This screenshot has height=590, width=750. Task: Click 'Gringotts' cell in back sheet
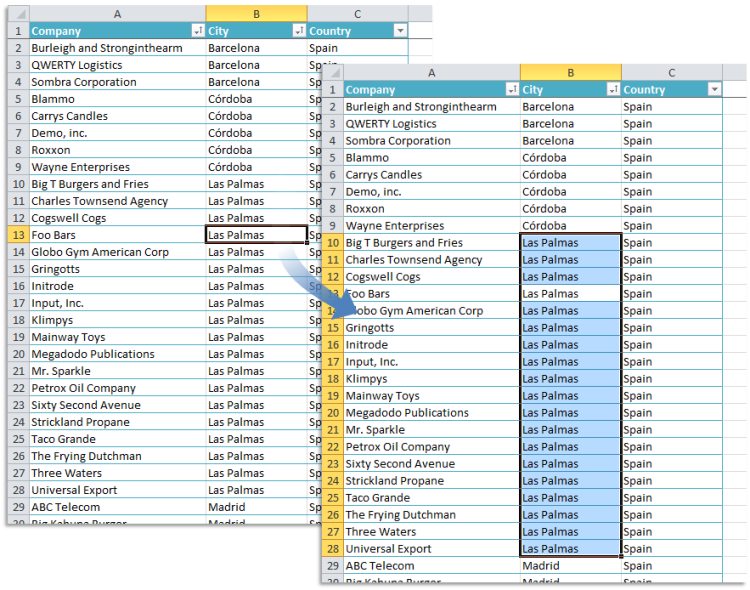(117, 269)
